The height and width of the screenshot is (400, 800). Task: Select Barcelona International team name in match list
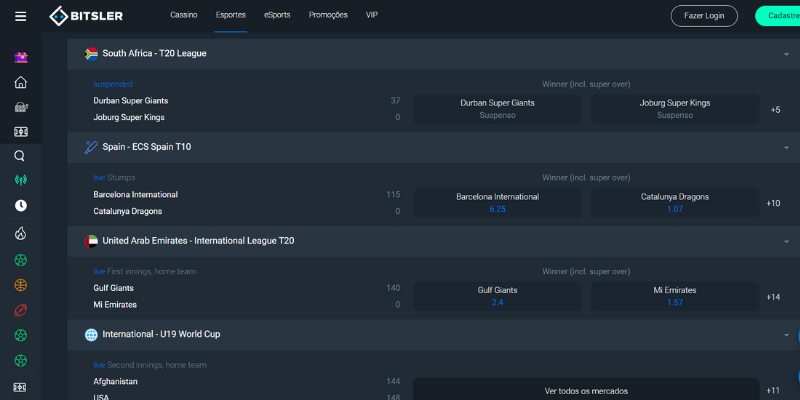(136, 194)
